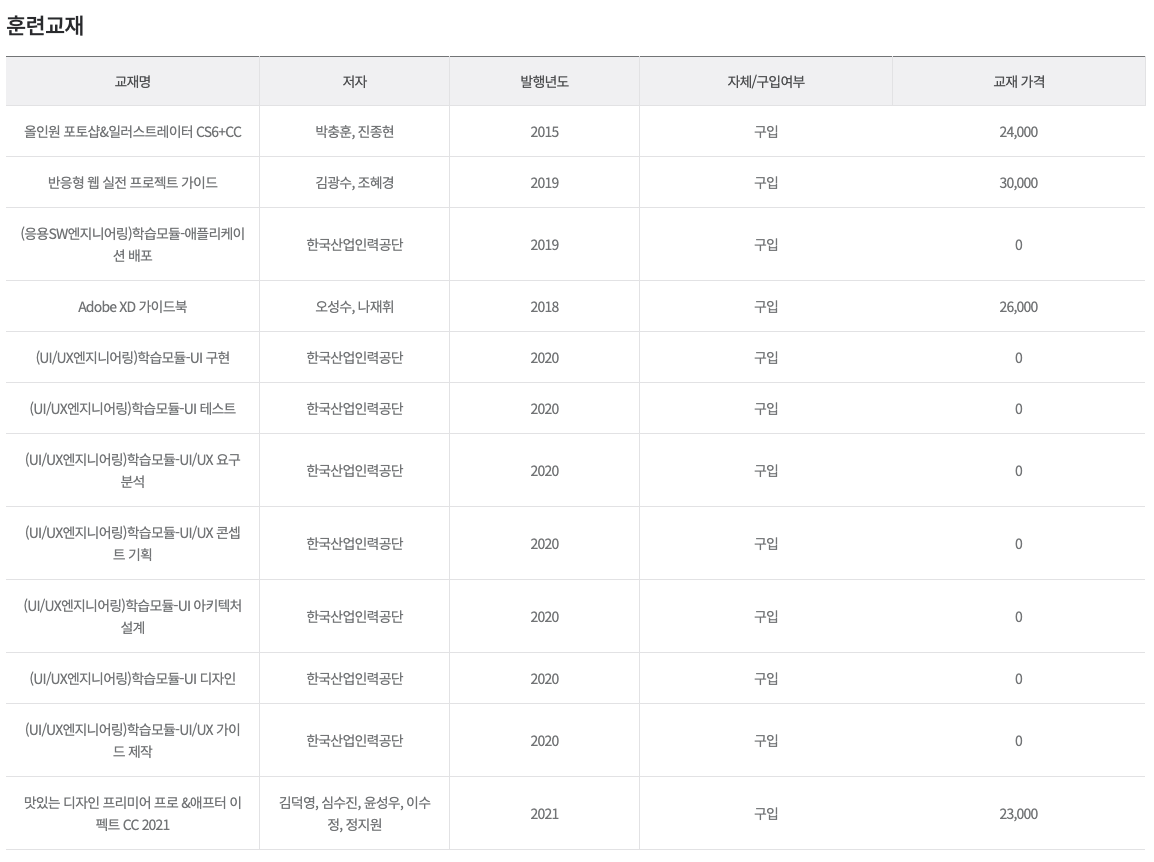Click 학습모듈-UI/UX 콘셉트 기획 textbook cell
1154x862 pixels.
(132, 543)
